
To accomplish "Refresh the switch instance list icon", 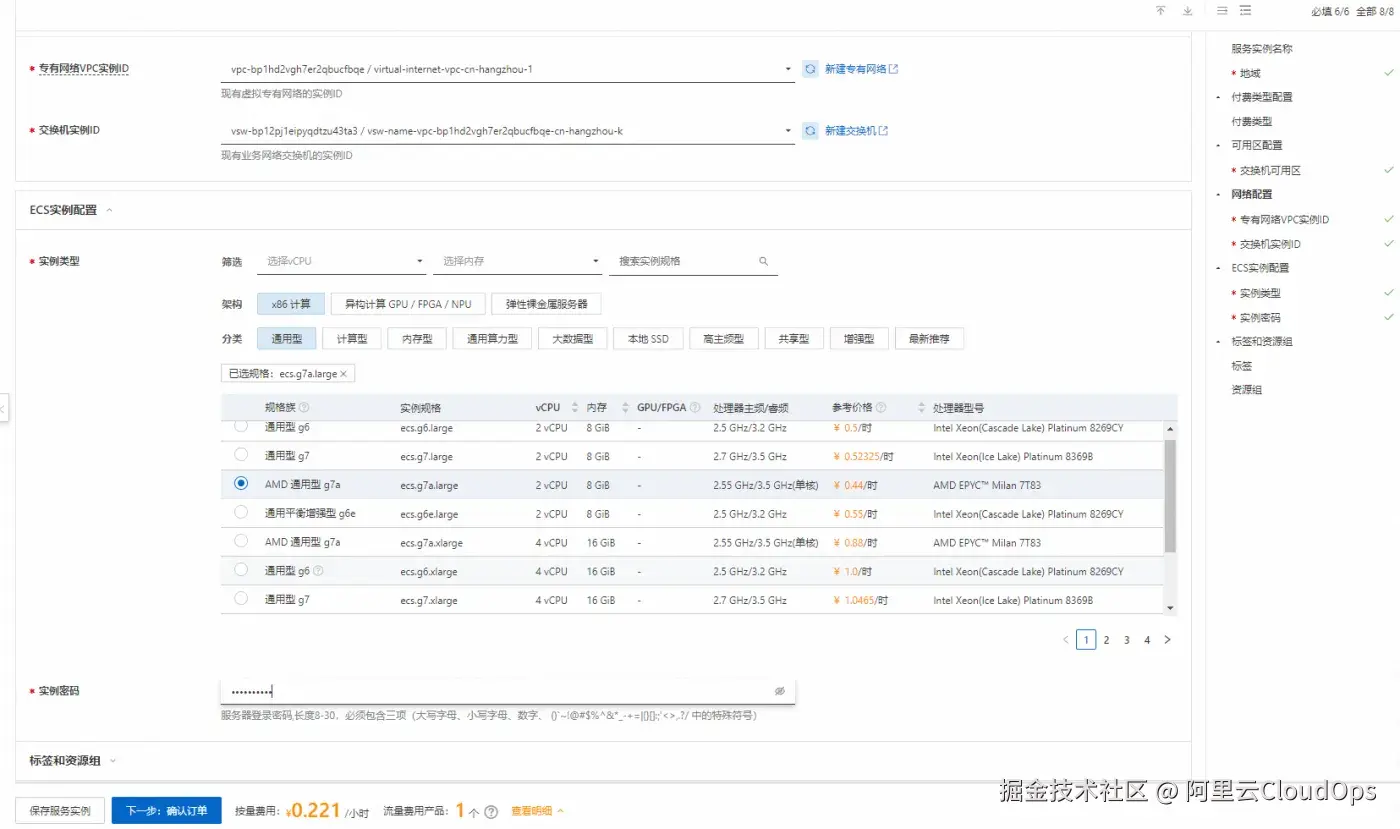I will (811, 131).
